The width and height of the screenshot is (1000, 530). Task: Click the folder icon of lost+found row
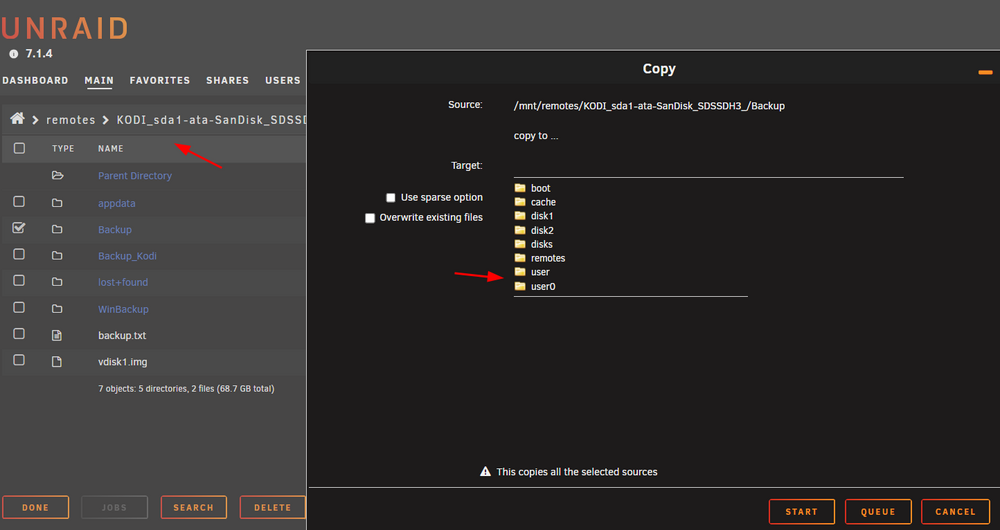[x=57, y=282]
